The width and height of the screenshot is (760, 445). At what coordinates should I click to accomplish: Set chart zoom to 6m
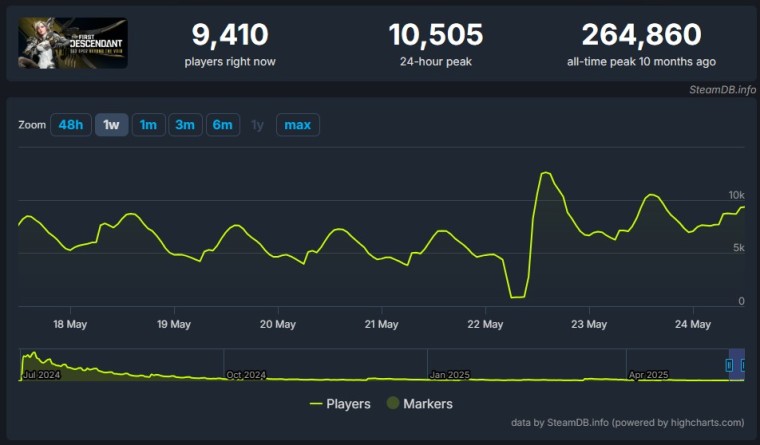[222, 125]
